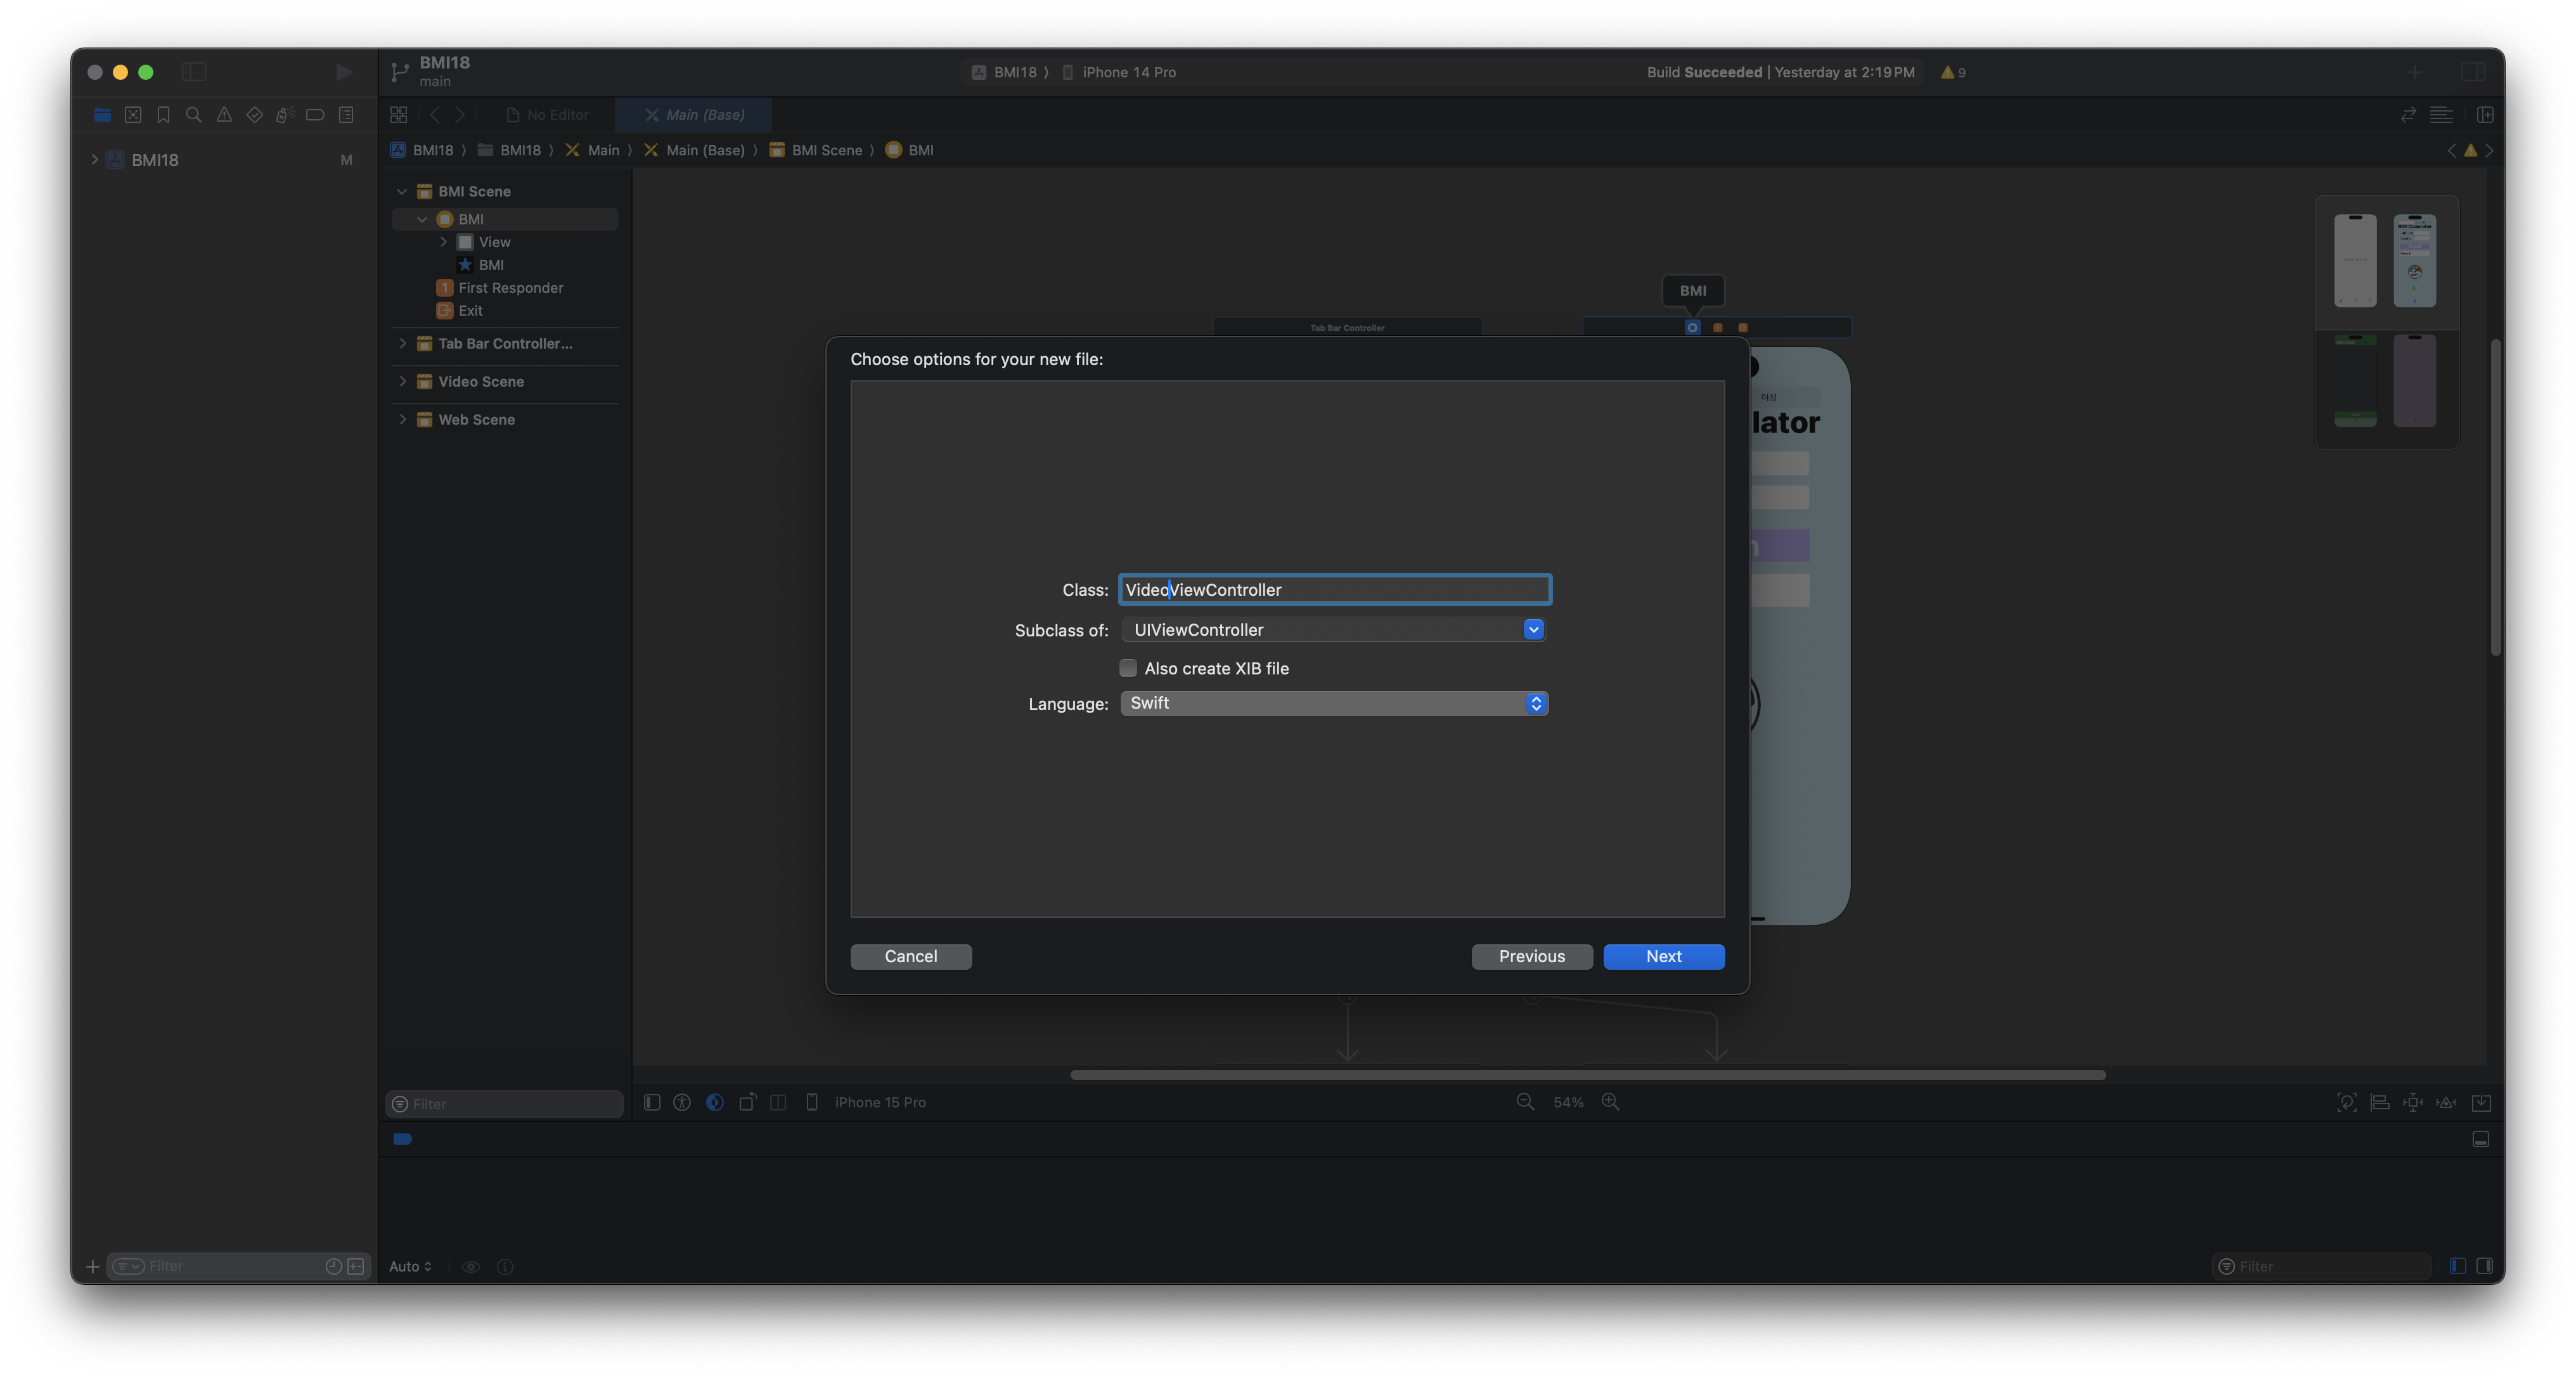The image size is (2576, 1378).
Task: Expand the Video Scene in outline
Action: (403, 381)
